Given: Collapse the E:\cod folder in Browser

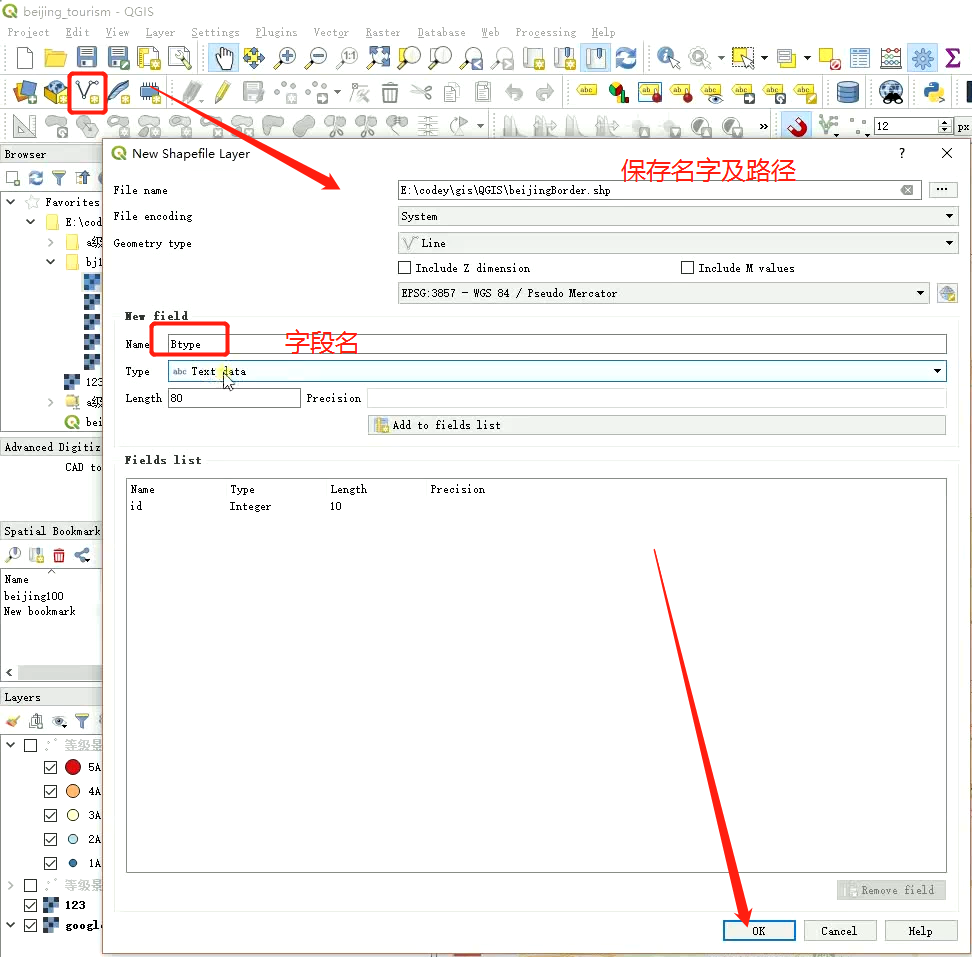Looking at the screenshot, I should click(30, 221).
